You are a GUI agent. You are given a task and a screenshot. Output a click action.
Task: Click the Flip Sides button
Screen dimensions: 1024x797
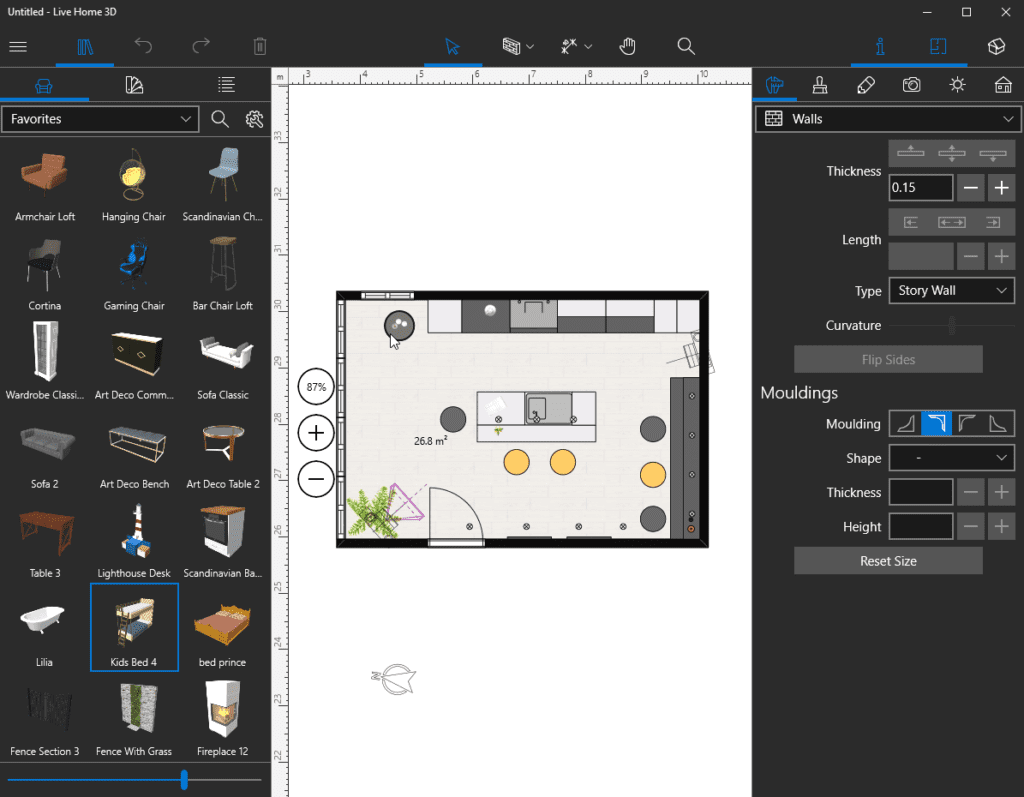pyautogui.click(x=888, y=359)
